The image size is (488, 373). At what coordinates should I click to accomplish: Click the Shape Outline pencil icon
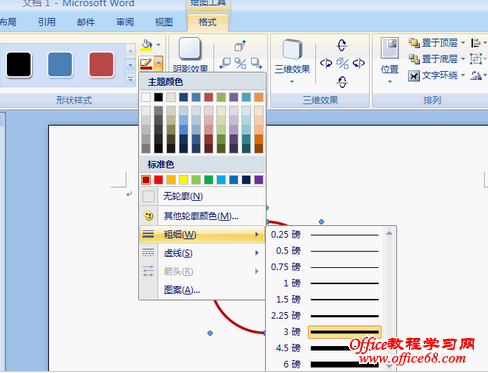[x=146, y=63]
